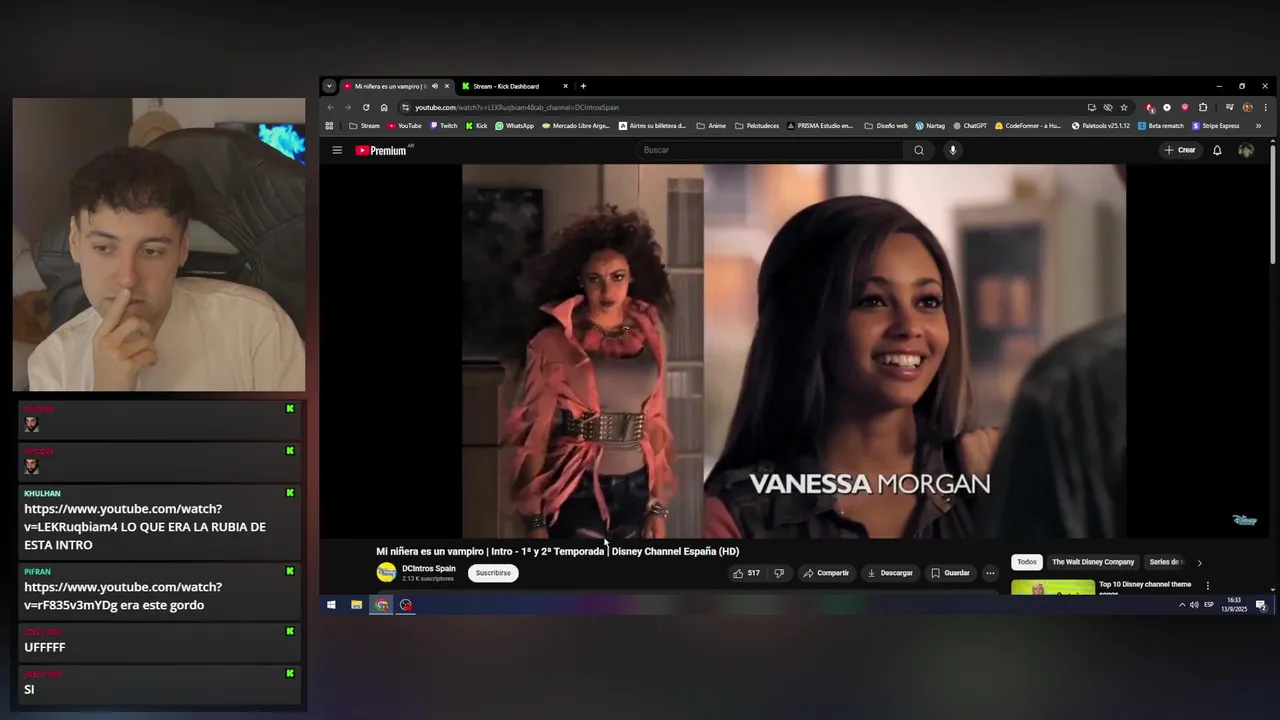Open the red extension with badge 1
Screen dimensions: 1280x720
1150,107
